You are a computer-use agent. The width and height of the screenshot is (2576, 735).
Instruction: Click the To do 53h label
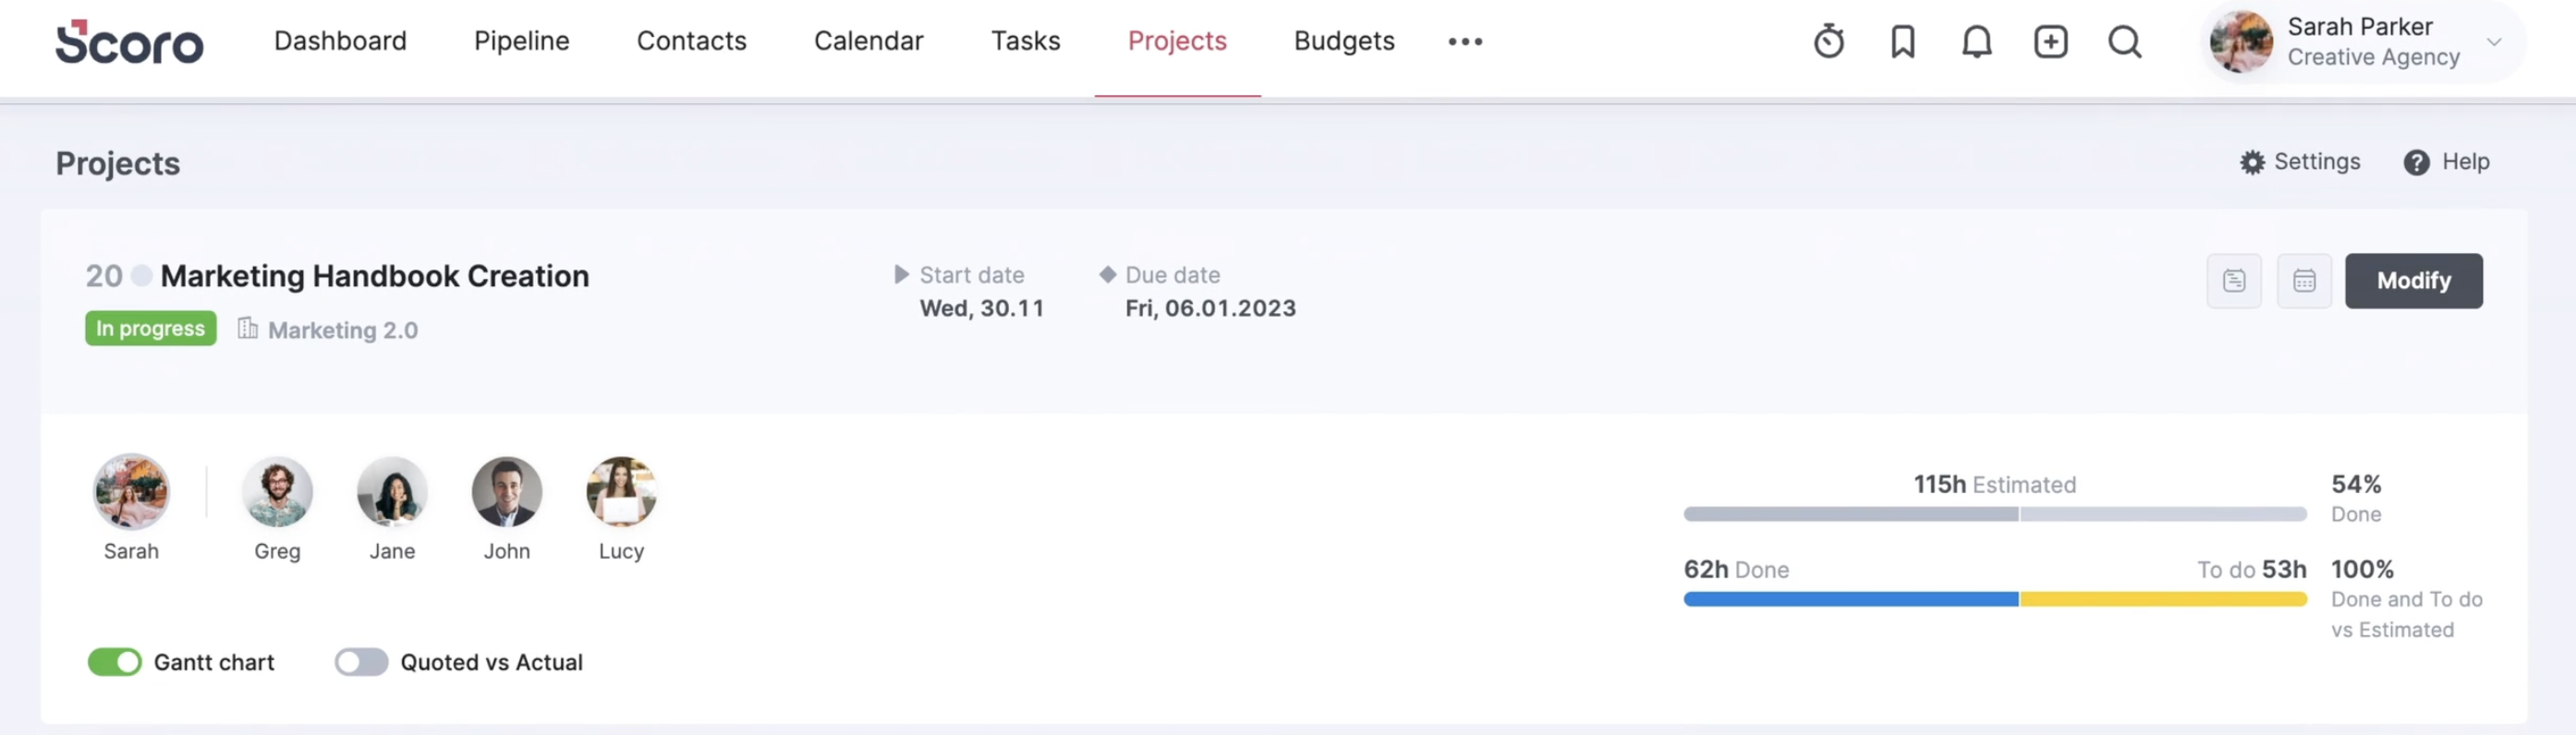[x=2251, y=570]
